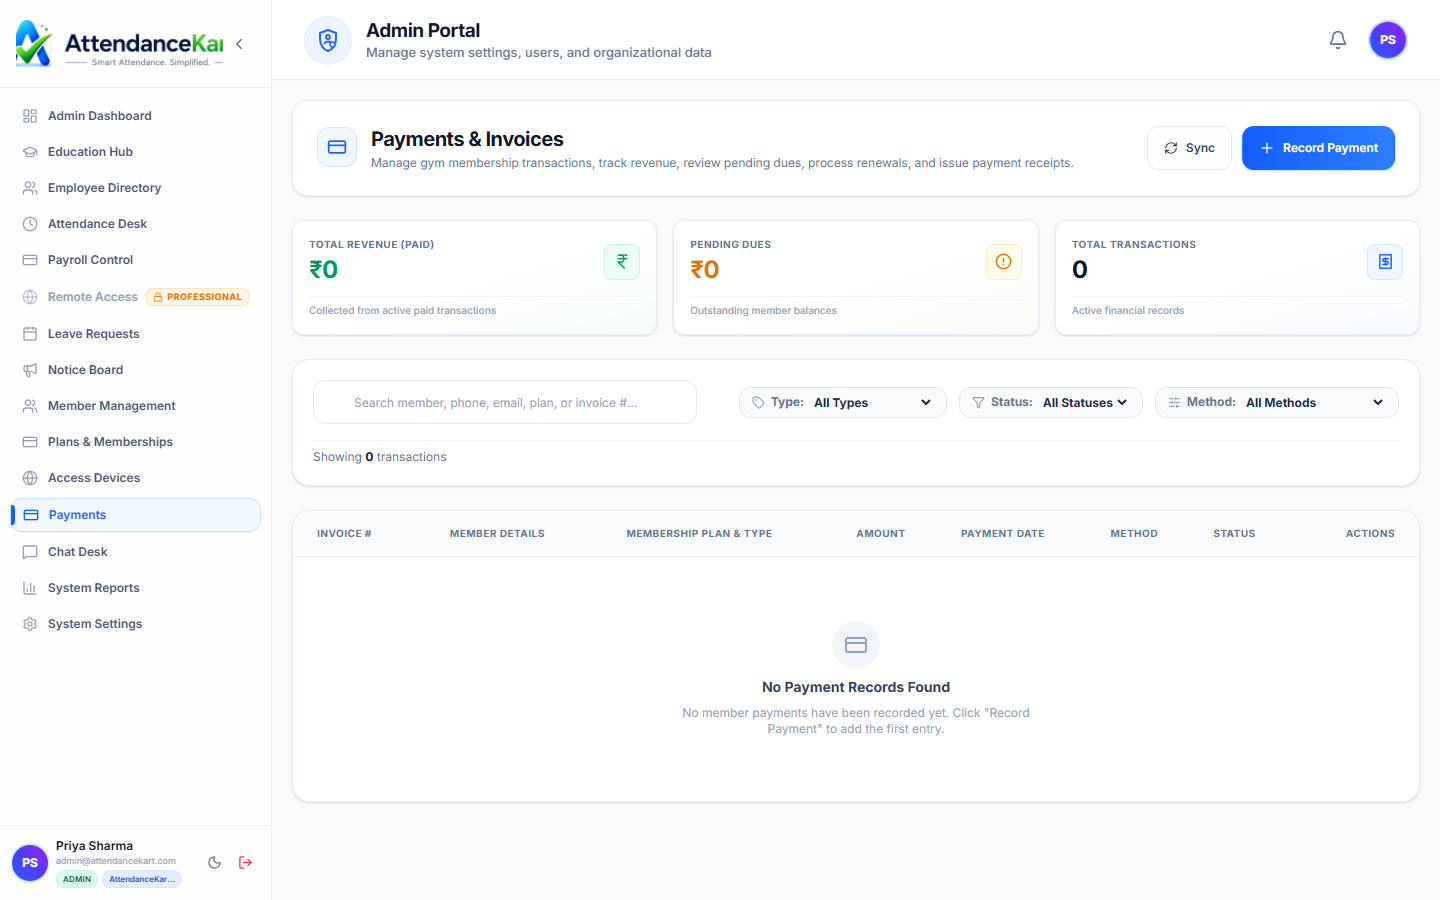Open Access Devices
This screenshot has width=1440, height=900.
click(x=136, y=478)
